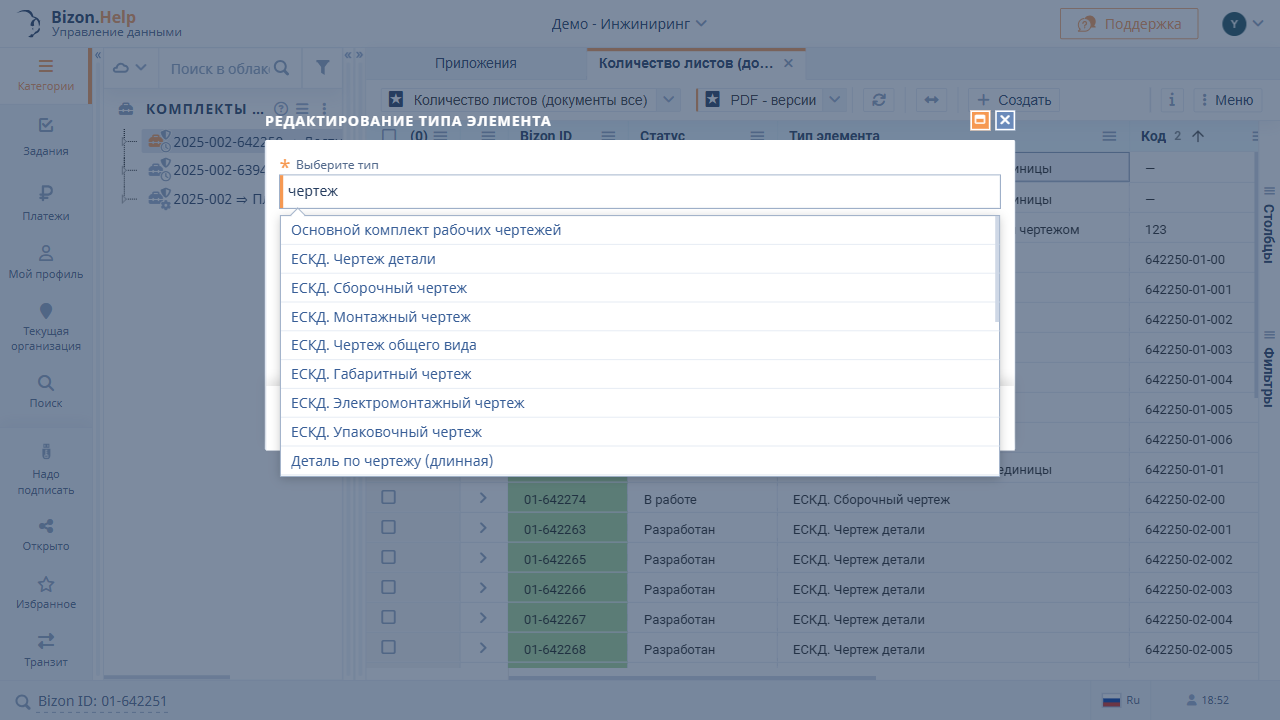Click the filter funnel icon
Viewport: 1280px width, 720px height.
[322, 68]
